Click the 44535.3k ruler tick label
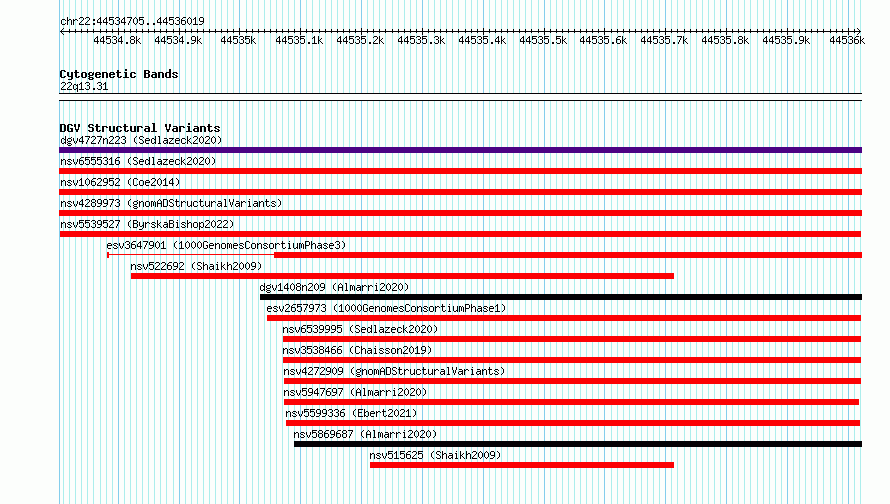 point(421,40)
